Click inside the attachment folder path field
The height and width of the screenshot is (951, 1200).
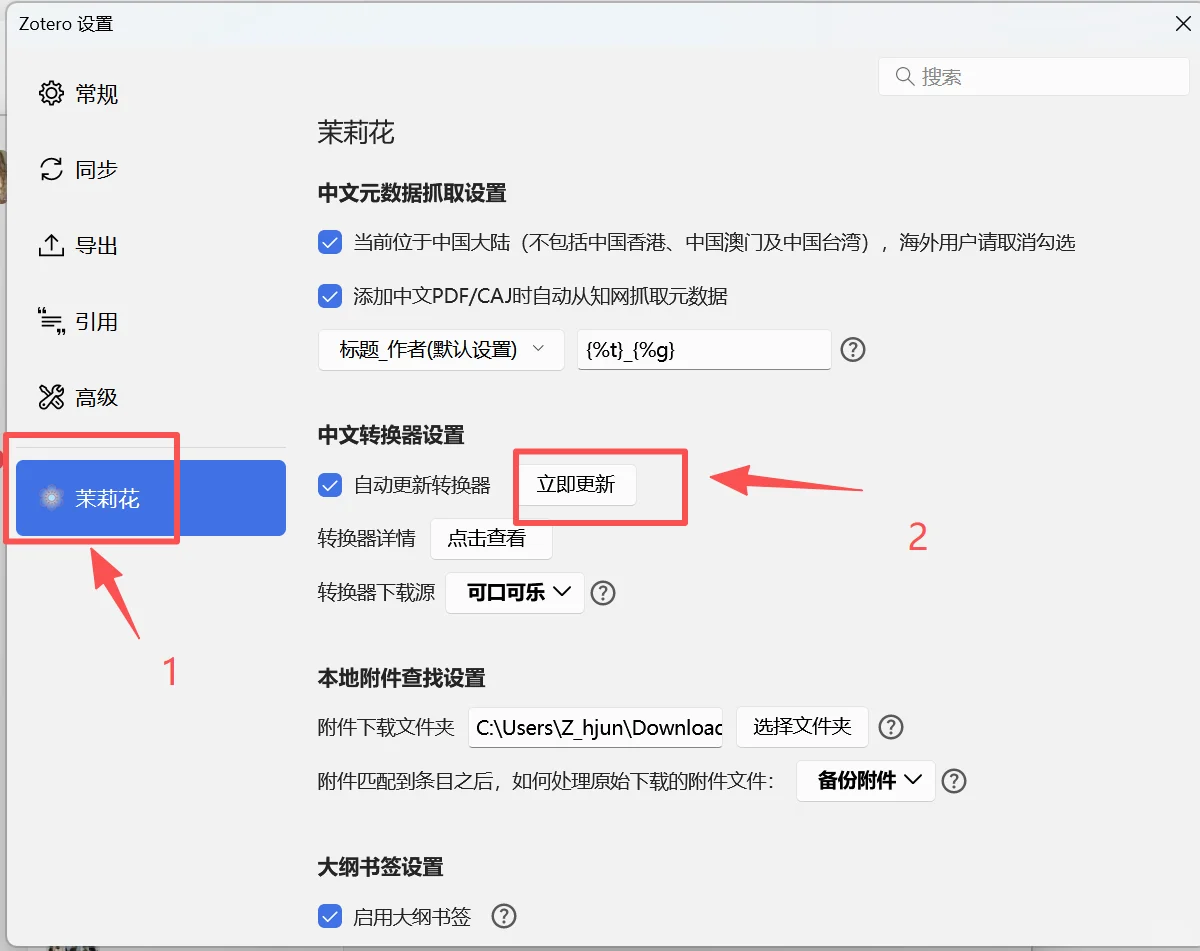pos(595,728)
